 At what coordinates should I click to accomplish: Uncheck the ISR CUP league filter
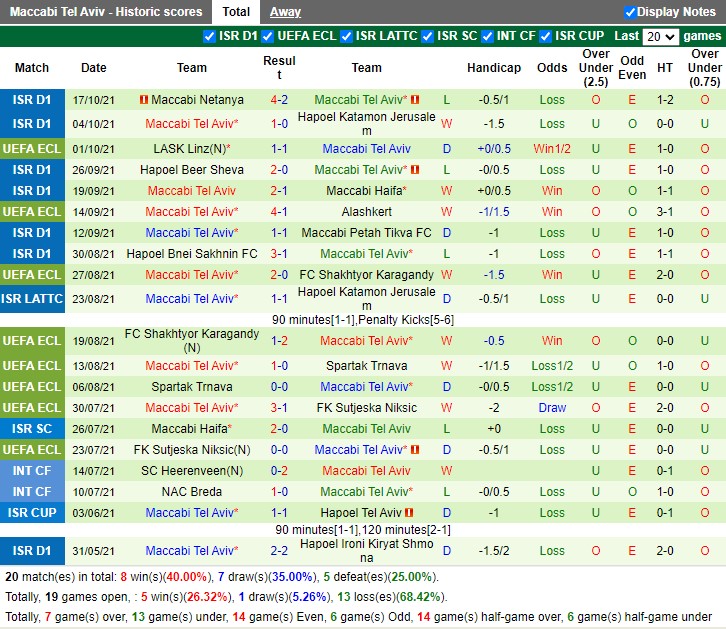(545, 36)
